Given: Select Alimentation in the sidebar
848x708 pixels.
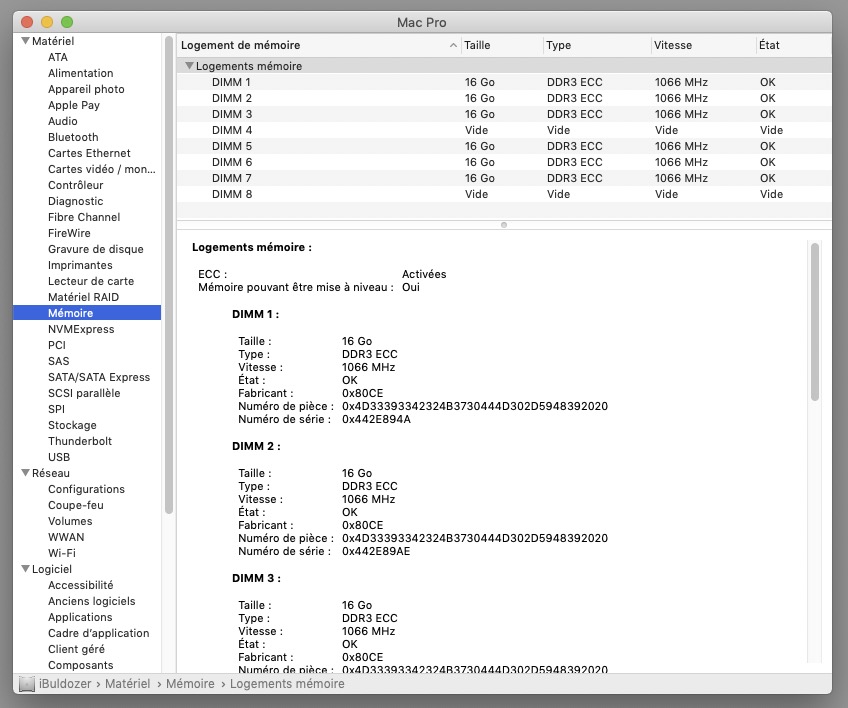Looking at the screenshot, I should (81, 73).
